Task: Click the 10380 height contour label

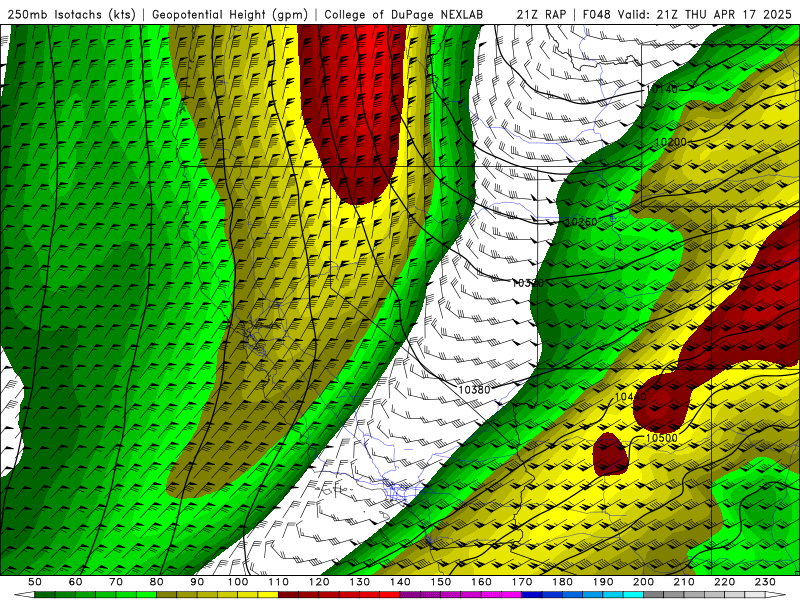Action: (x=474, y=390)
